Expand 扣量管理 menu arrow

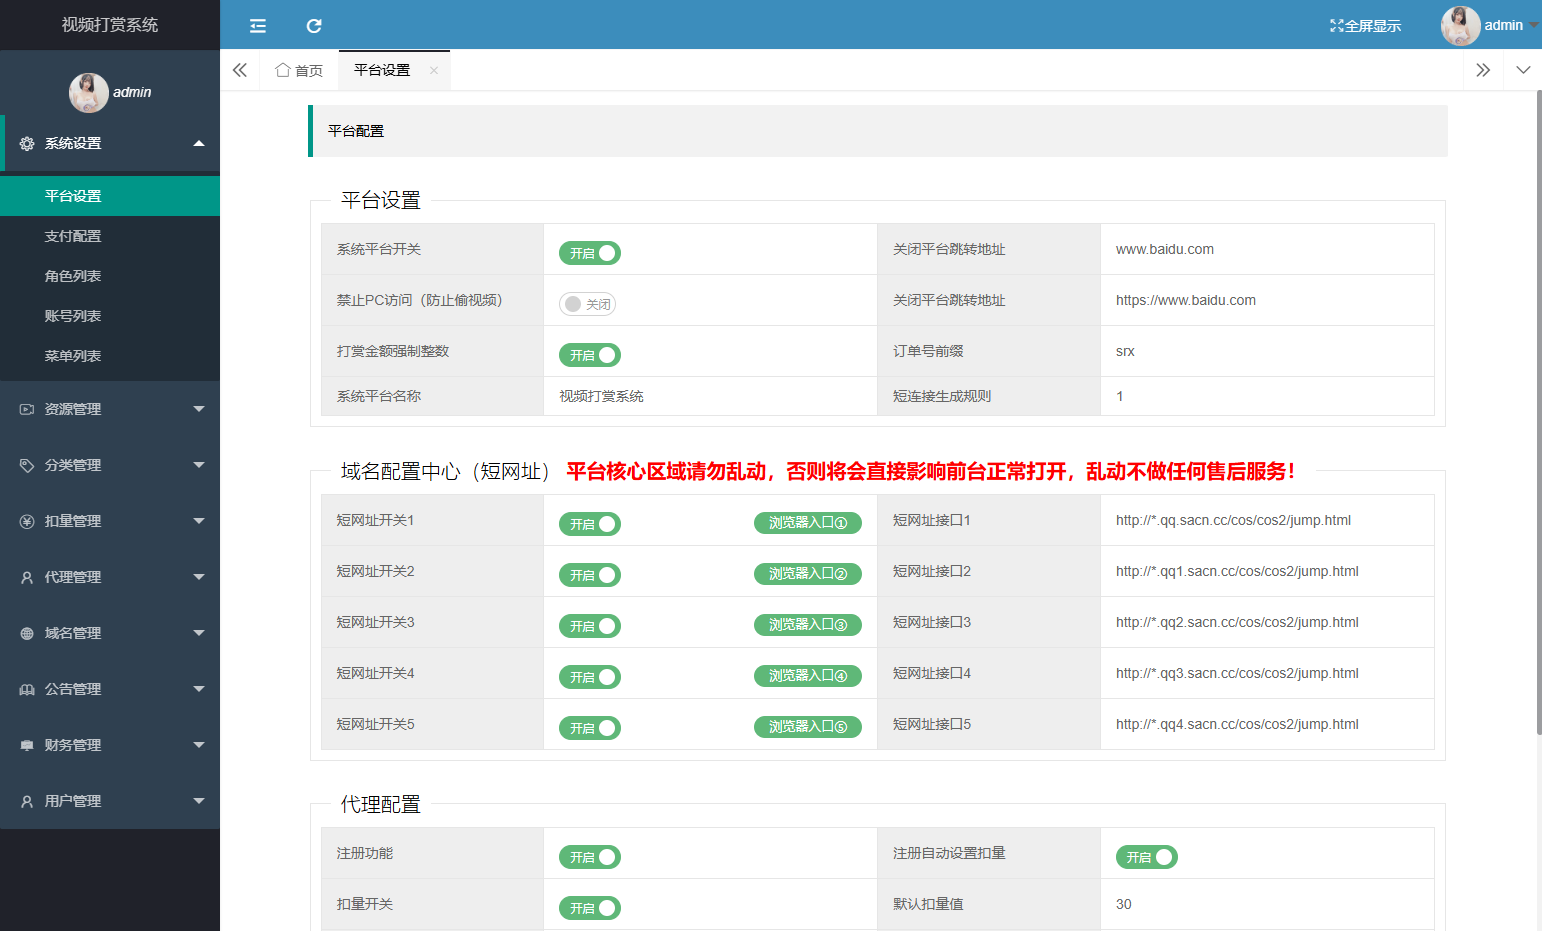point(199,521)
